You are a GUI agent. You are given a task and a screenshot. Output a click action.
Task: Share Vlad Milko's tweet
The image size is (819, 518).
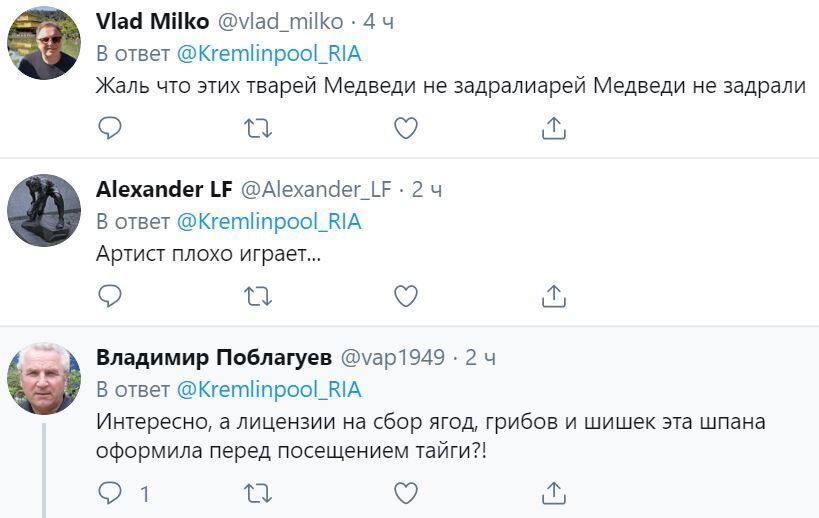(553, 128)
